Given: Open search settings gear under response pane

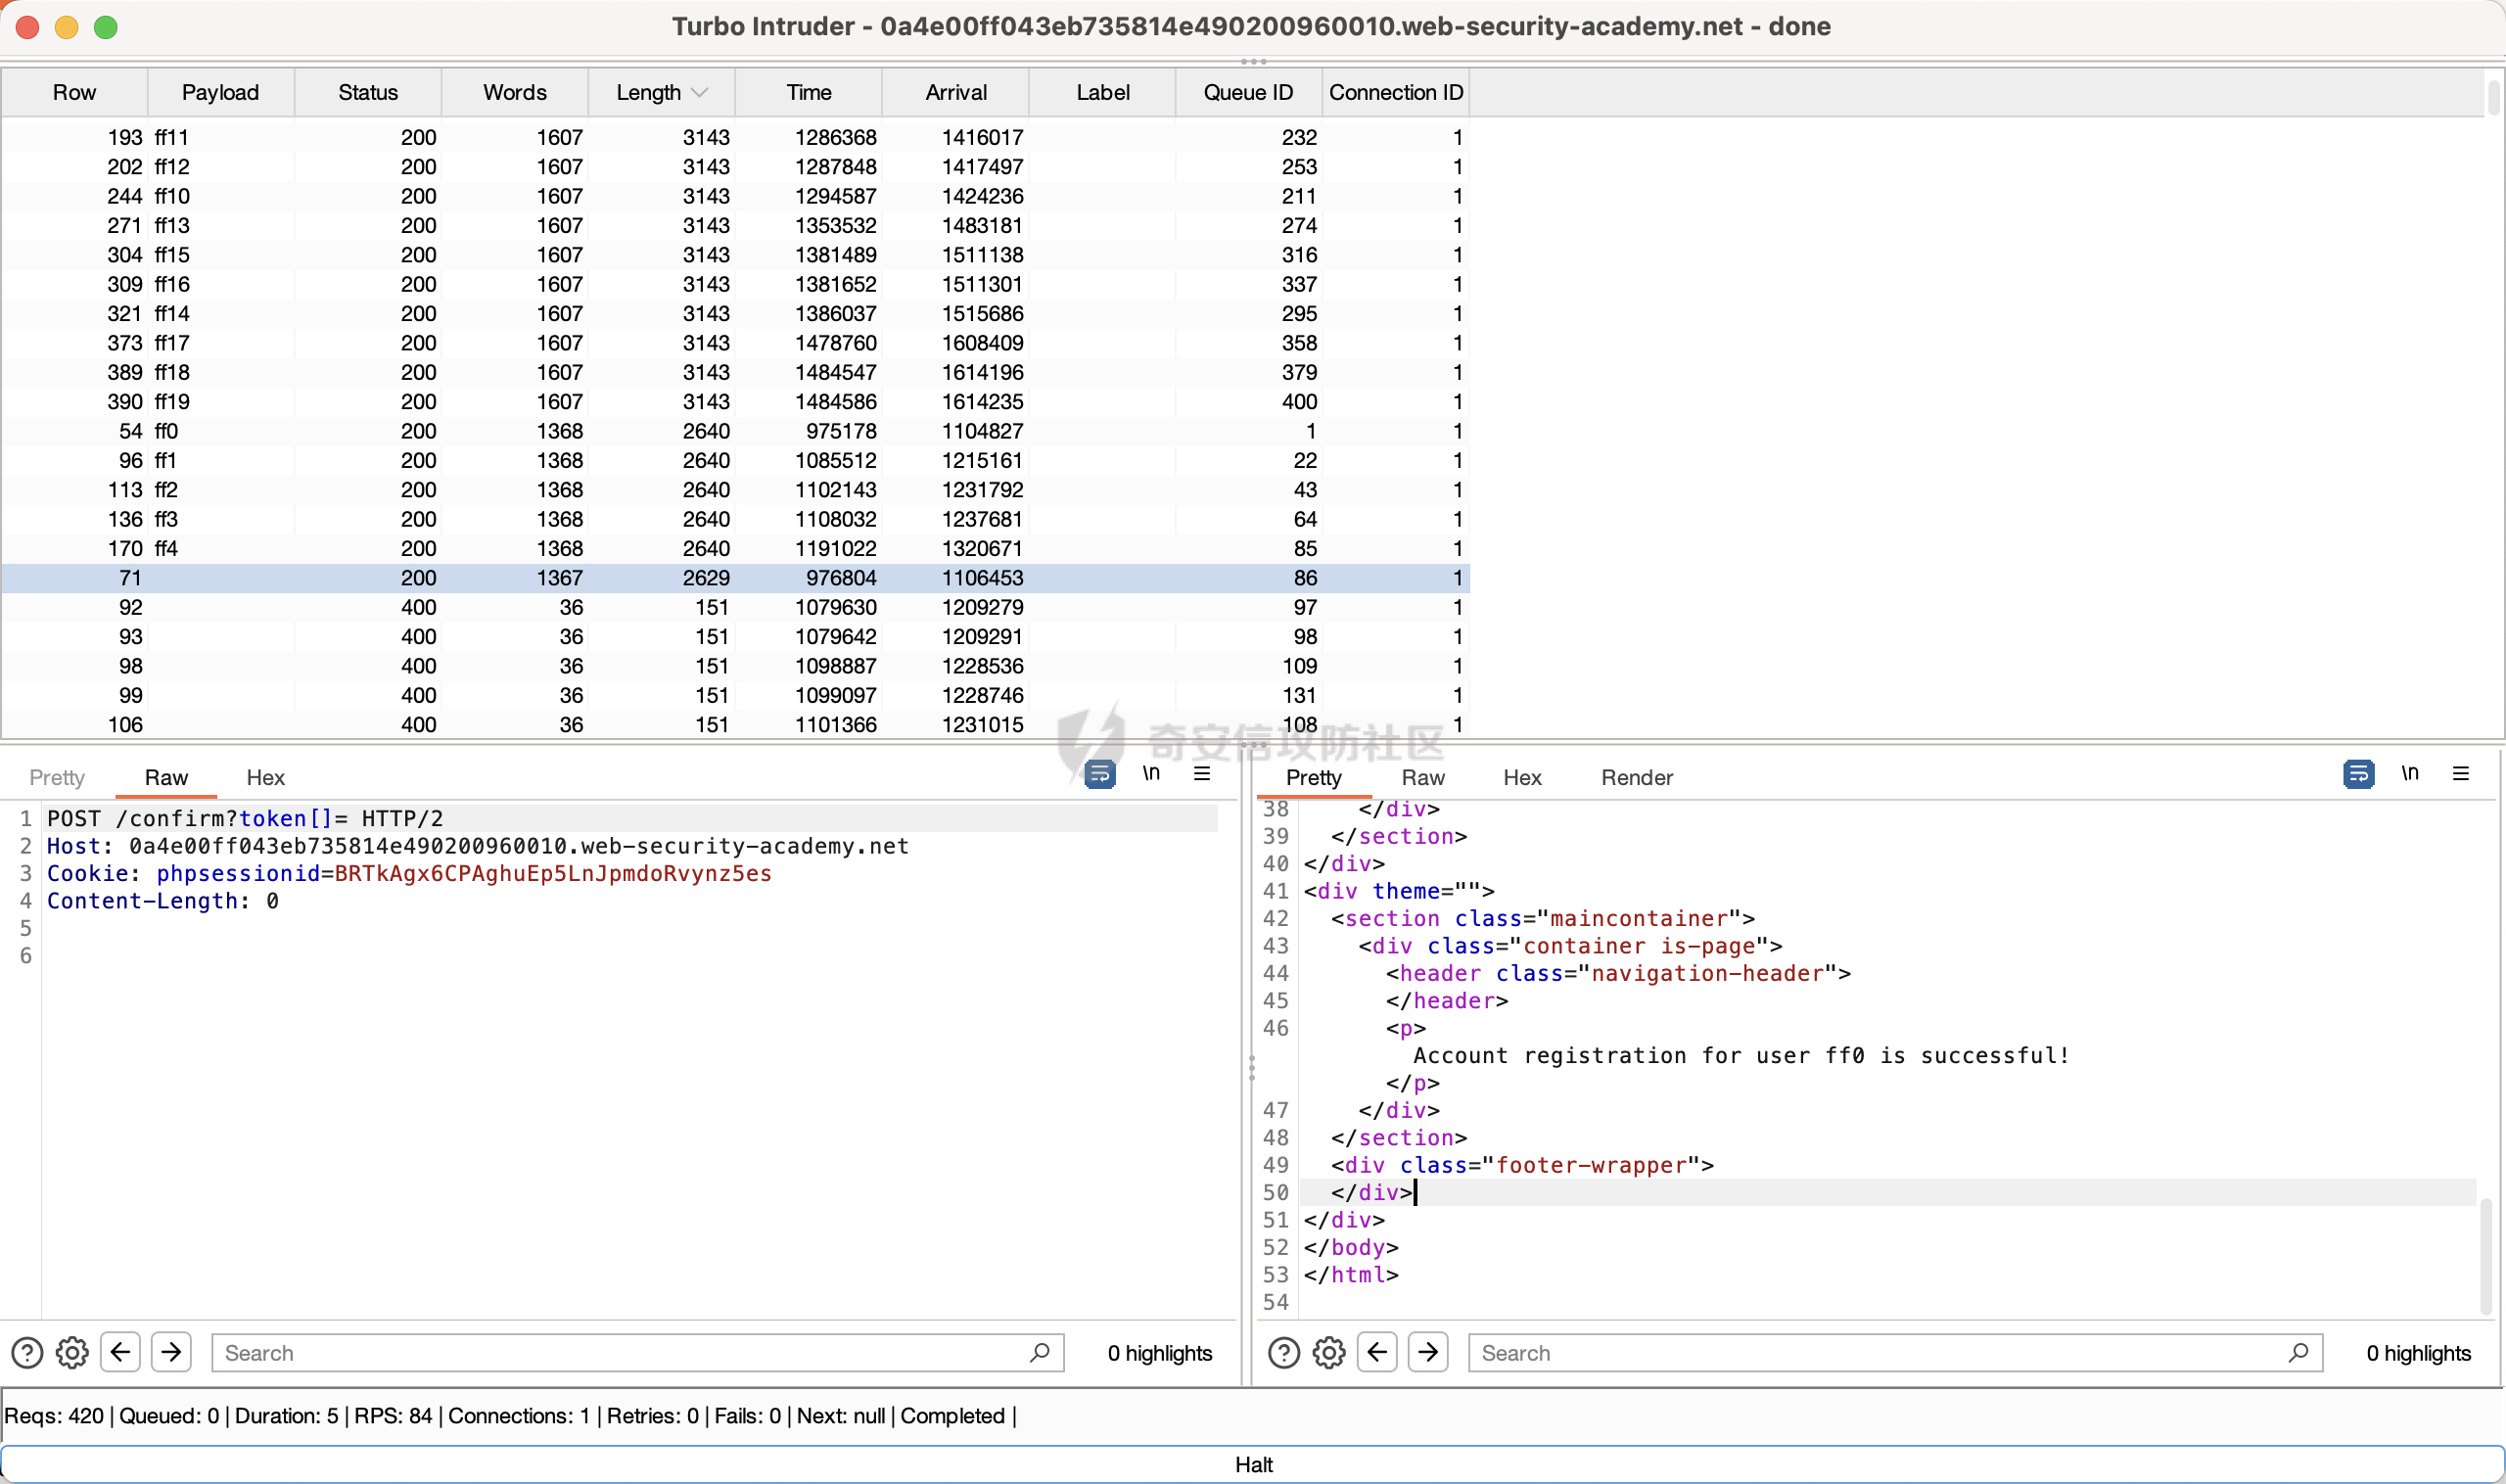Looking at the screenshot, I should click(x=1329, y=1352).
